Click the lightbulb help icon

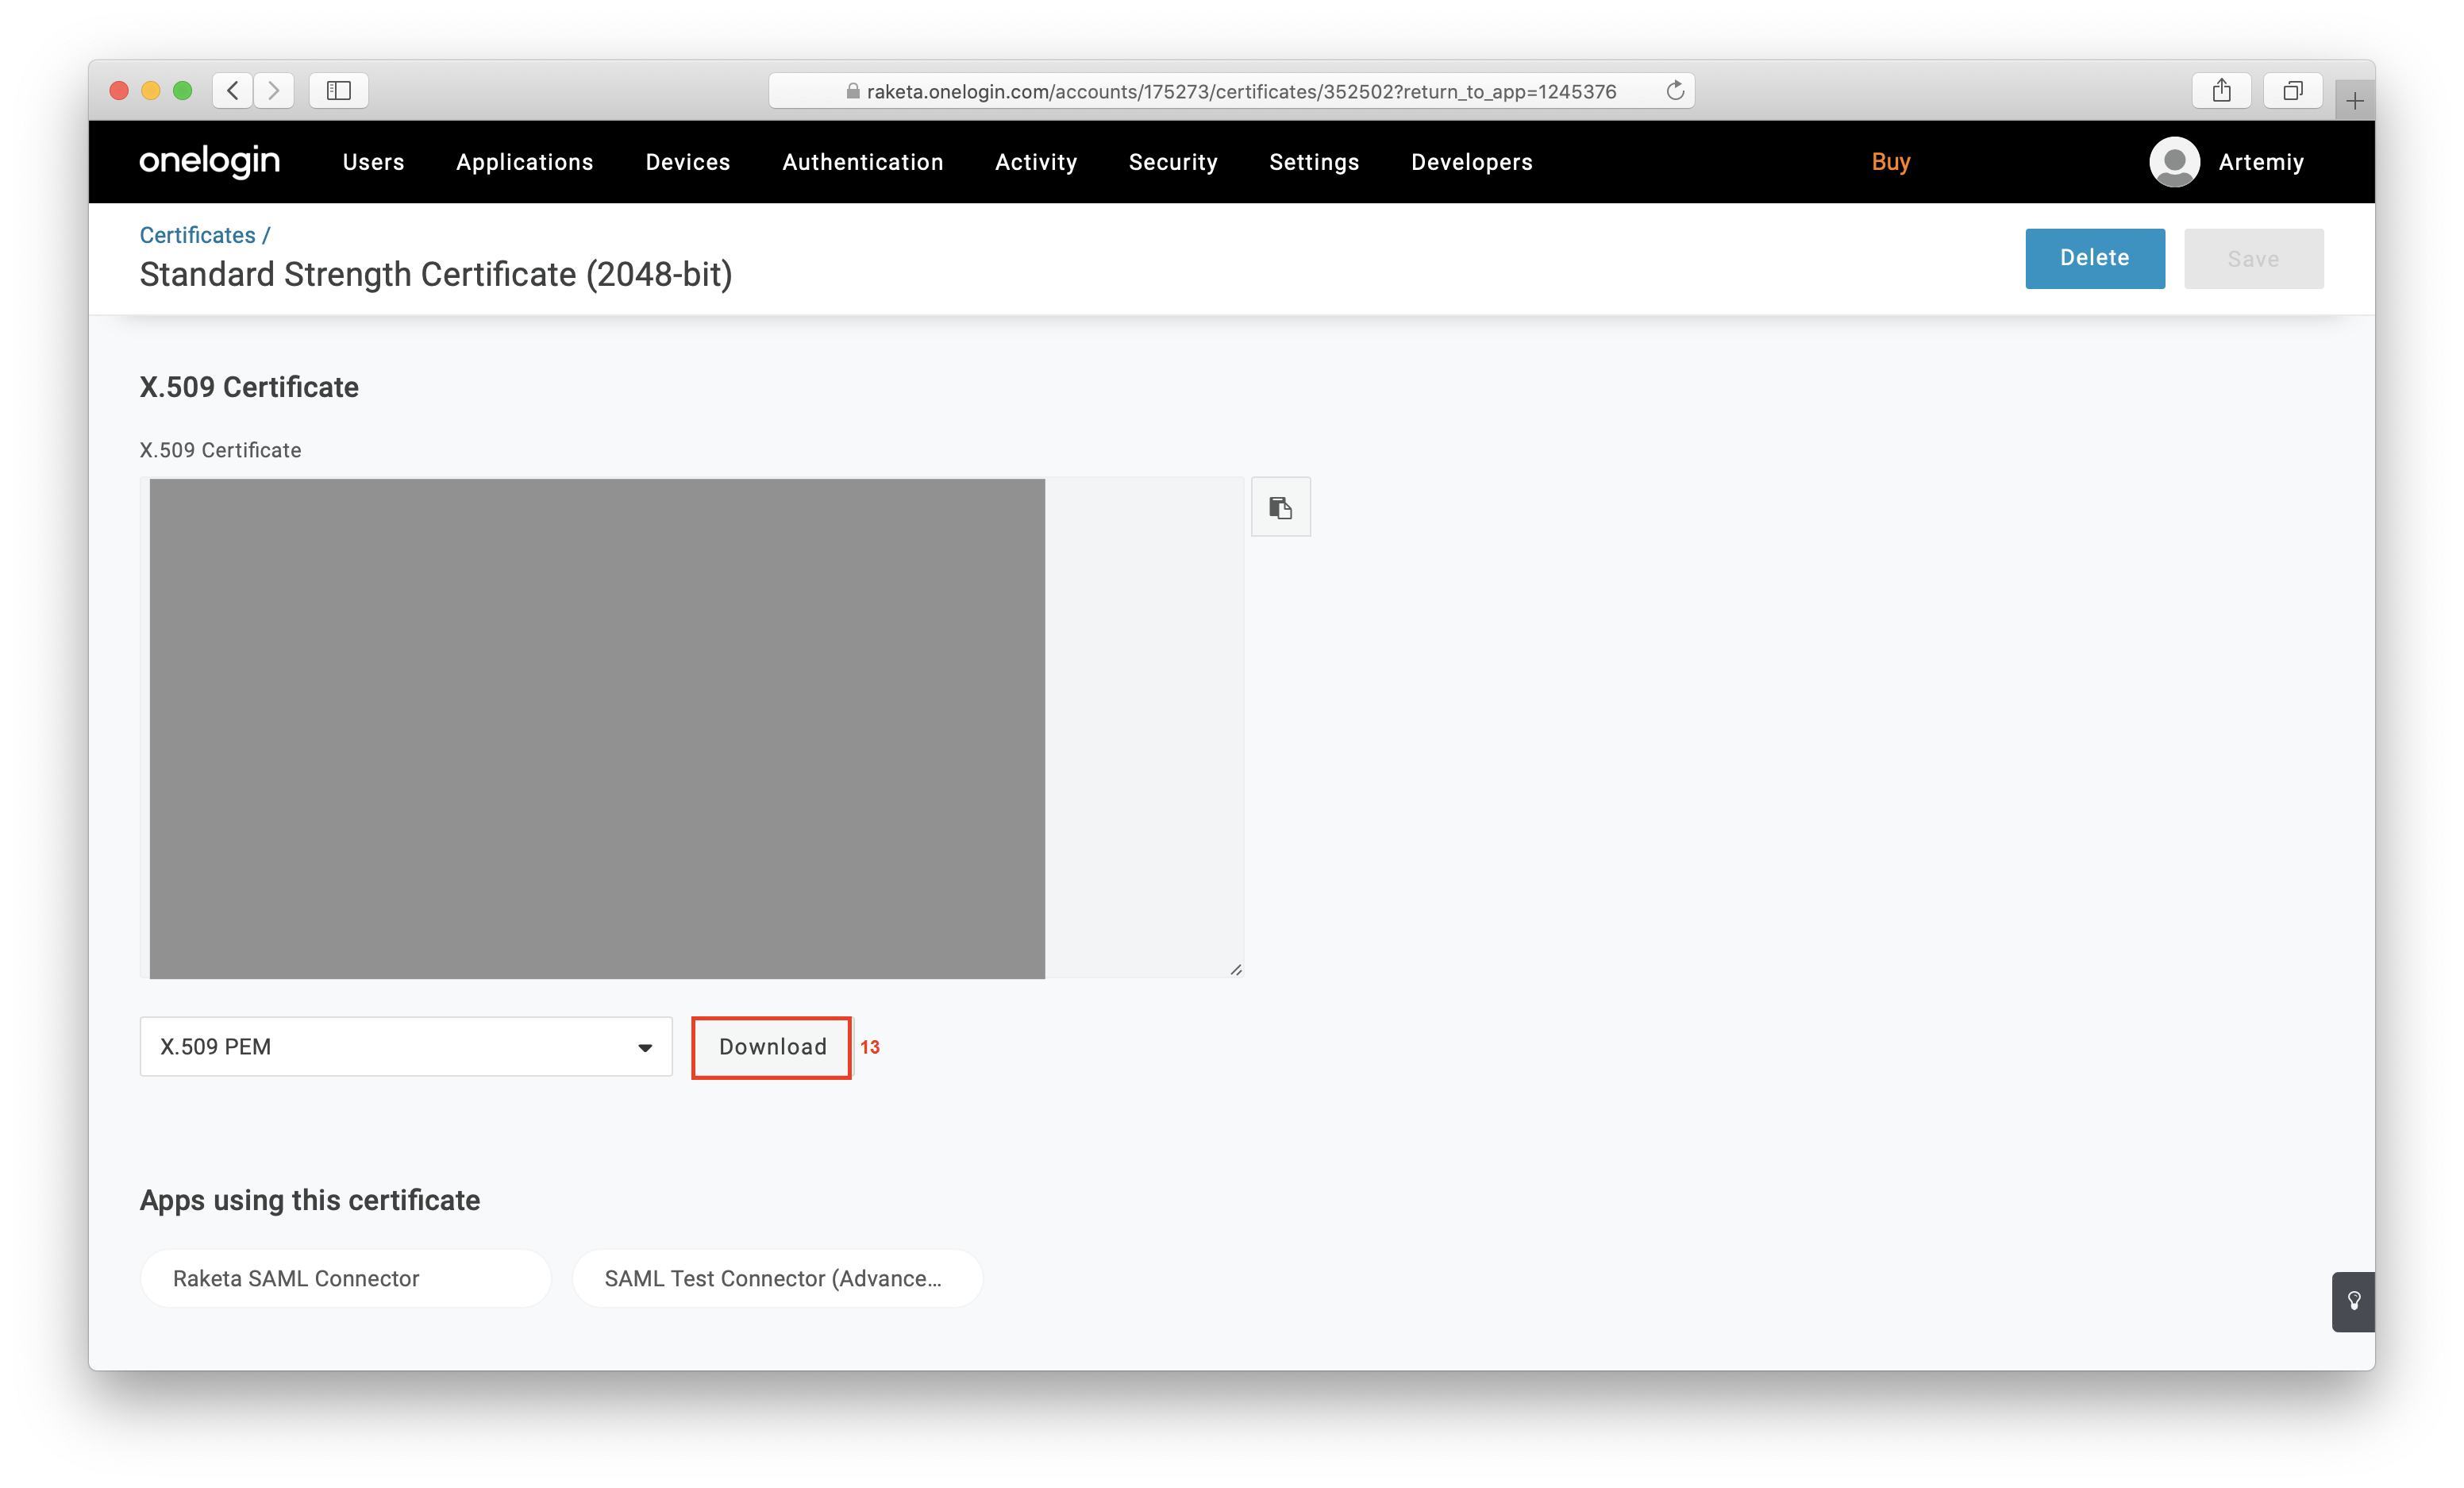(2353, 1301)
